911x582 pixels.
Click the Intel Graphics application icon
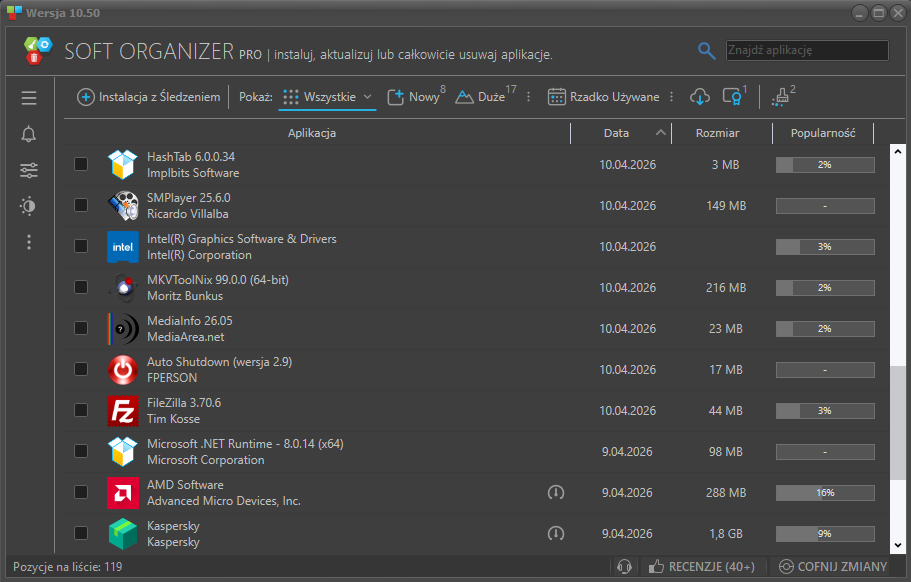pos(123,247)
